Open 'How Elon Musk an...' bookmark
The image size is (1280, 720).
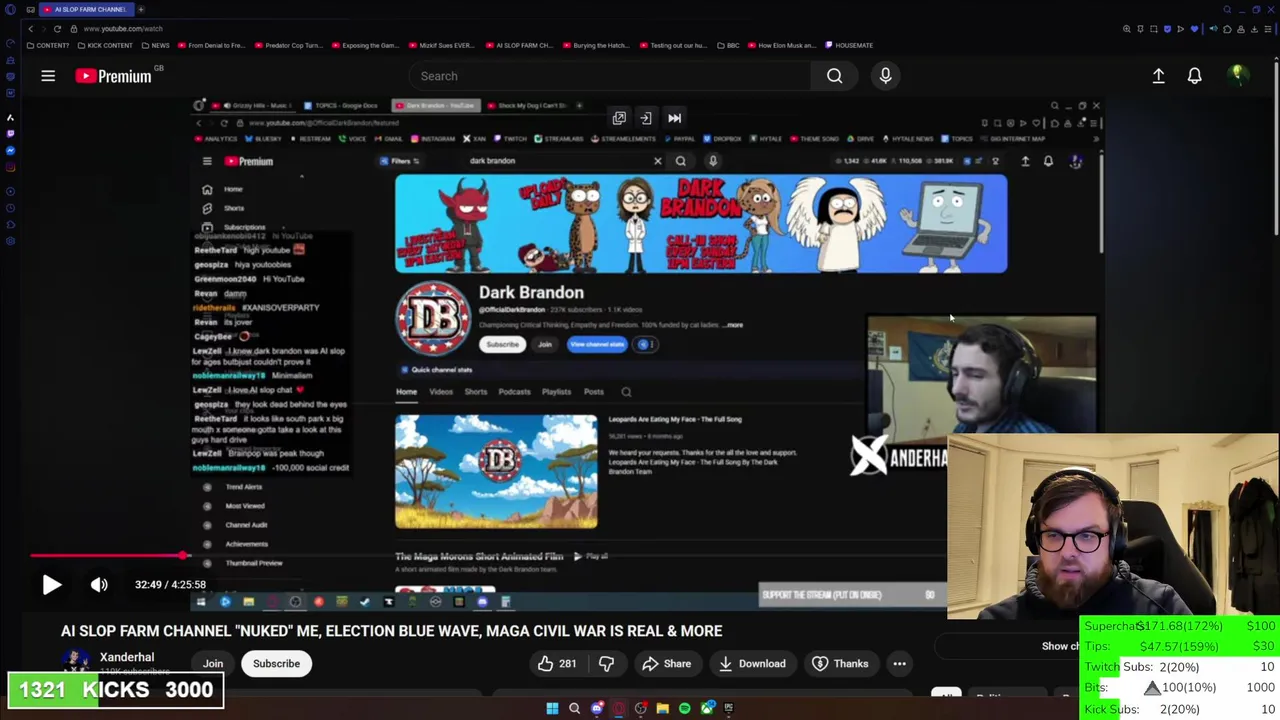click(783, 45)
